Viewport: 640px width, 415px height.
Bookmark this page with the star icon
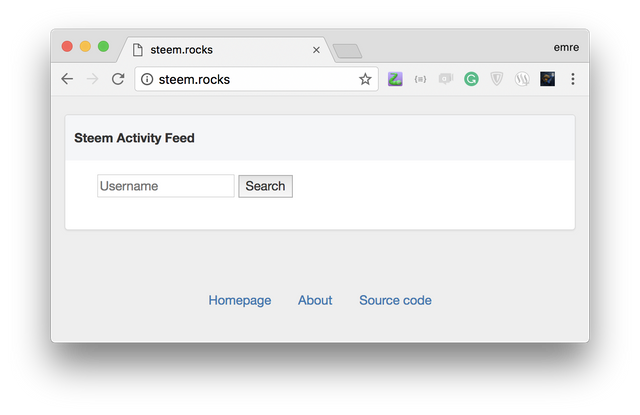coord(365,79)
